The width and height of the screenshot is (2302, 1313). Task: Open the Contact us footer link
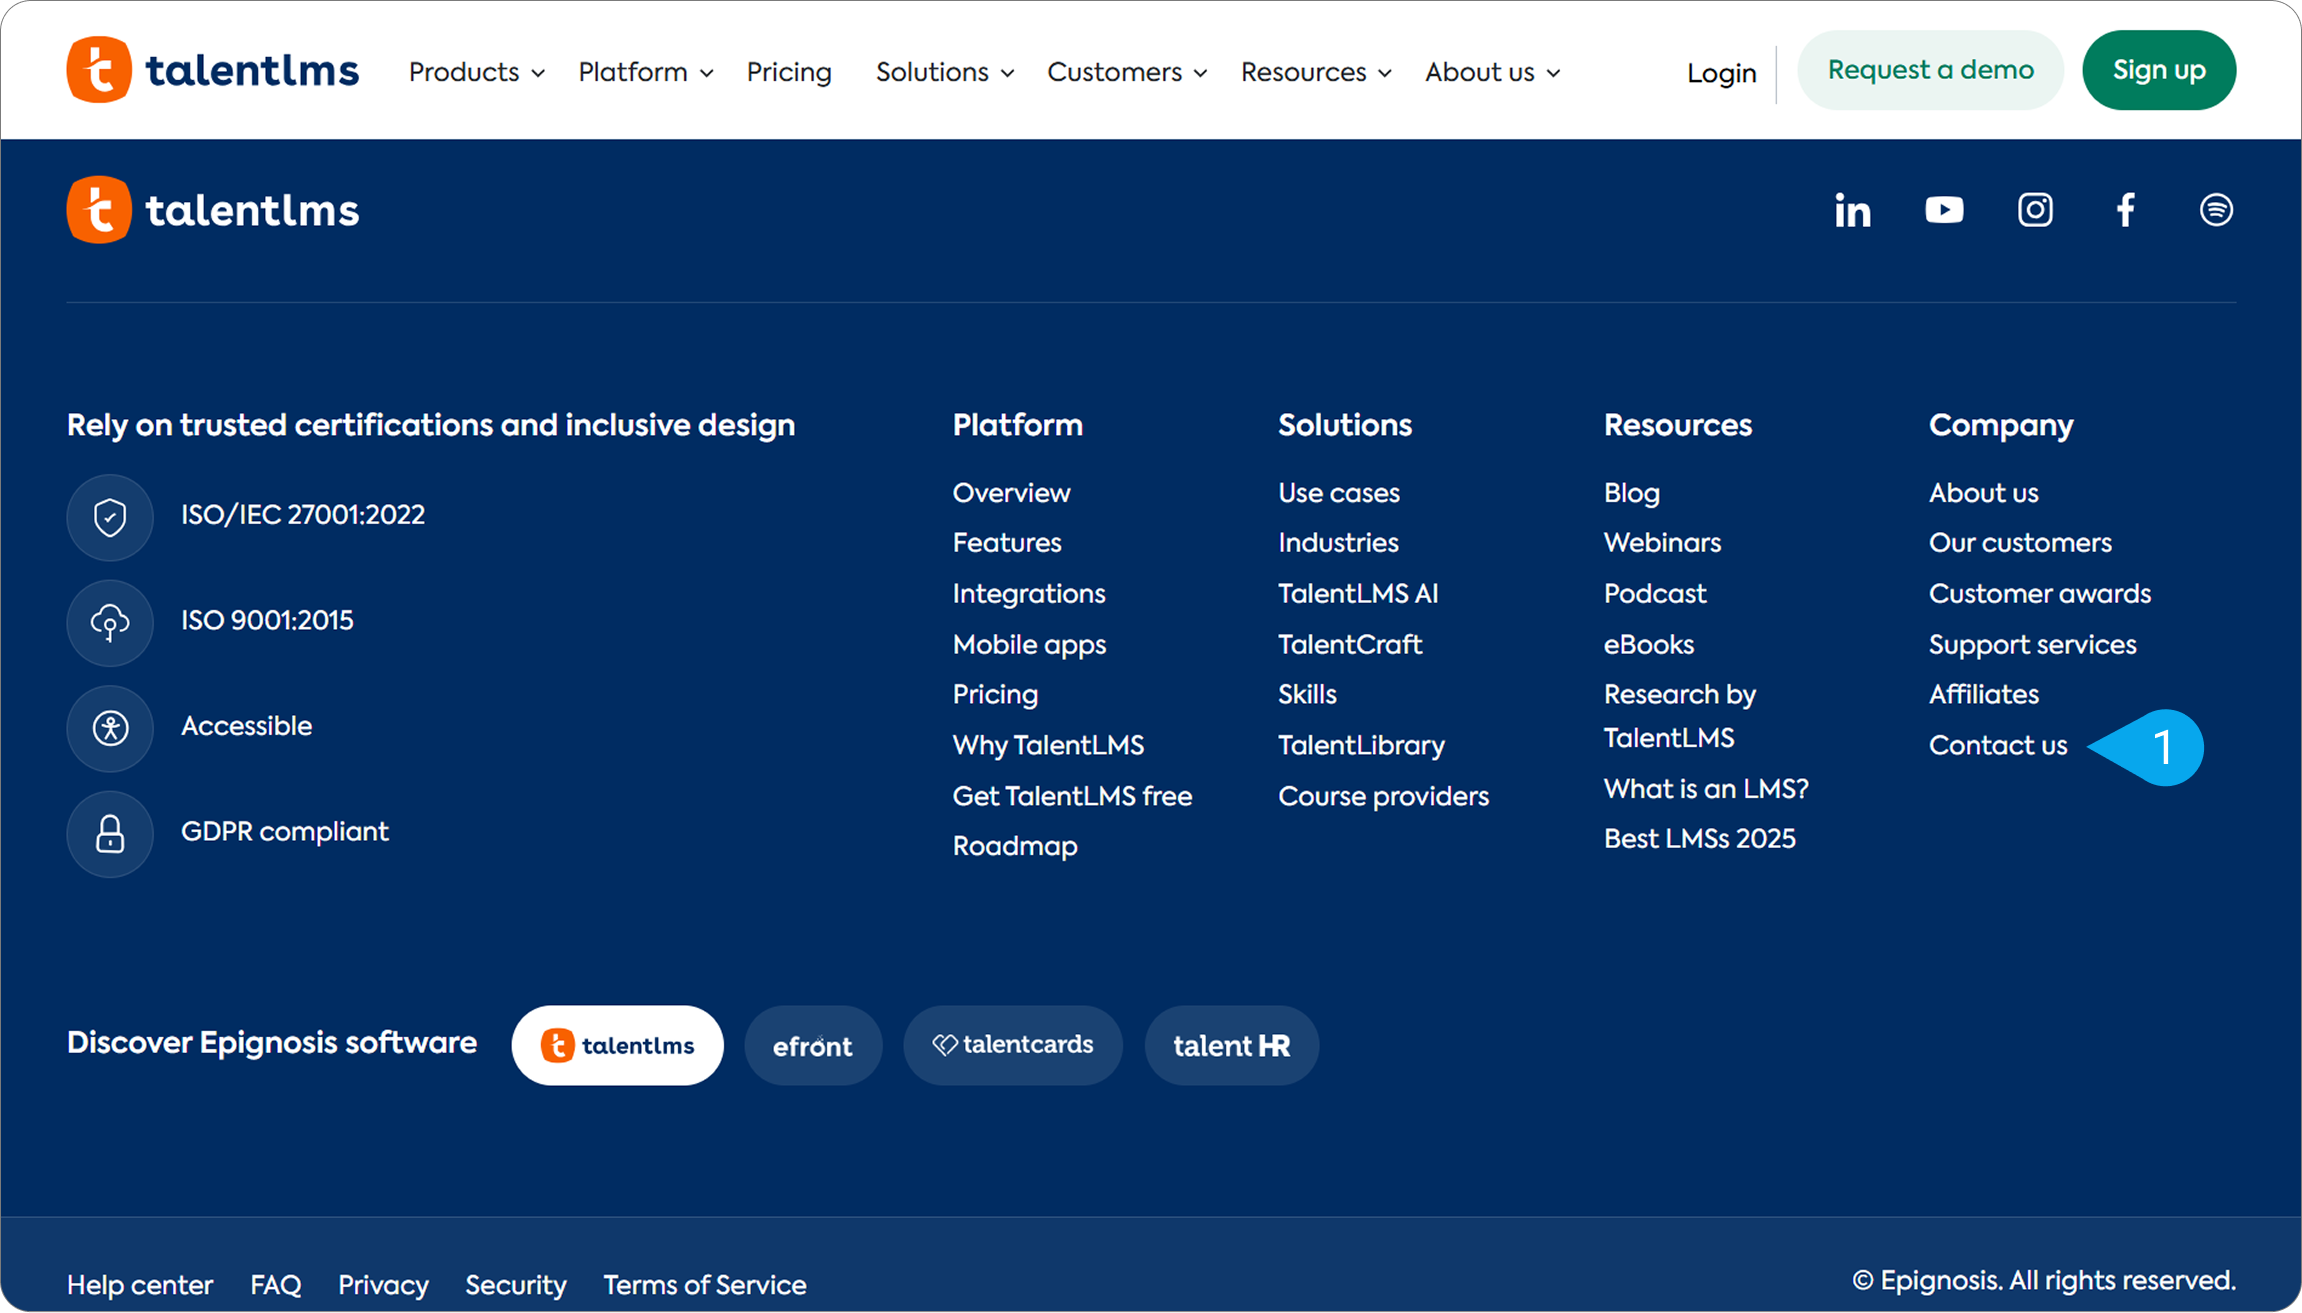pyautogui.click(x=1997, y=745)
